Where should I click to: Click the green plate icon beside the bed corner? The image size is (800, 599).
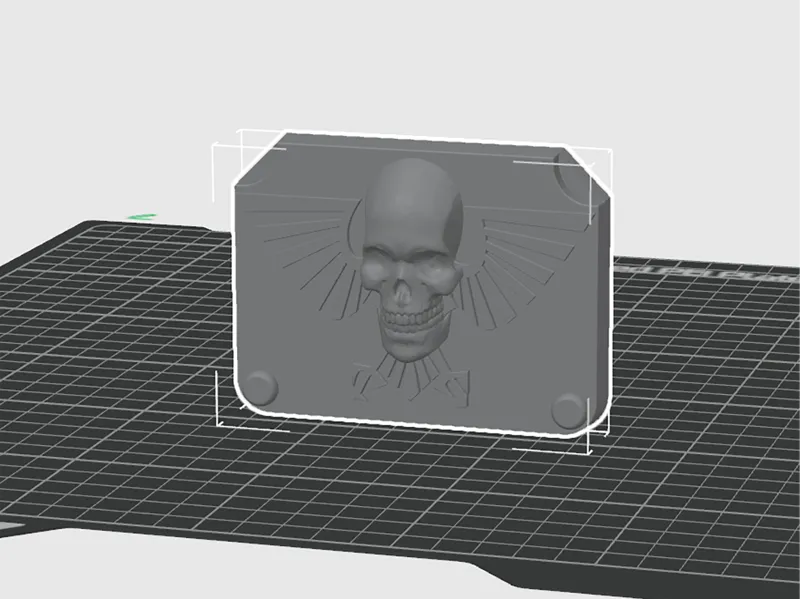tap(142, 217)
